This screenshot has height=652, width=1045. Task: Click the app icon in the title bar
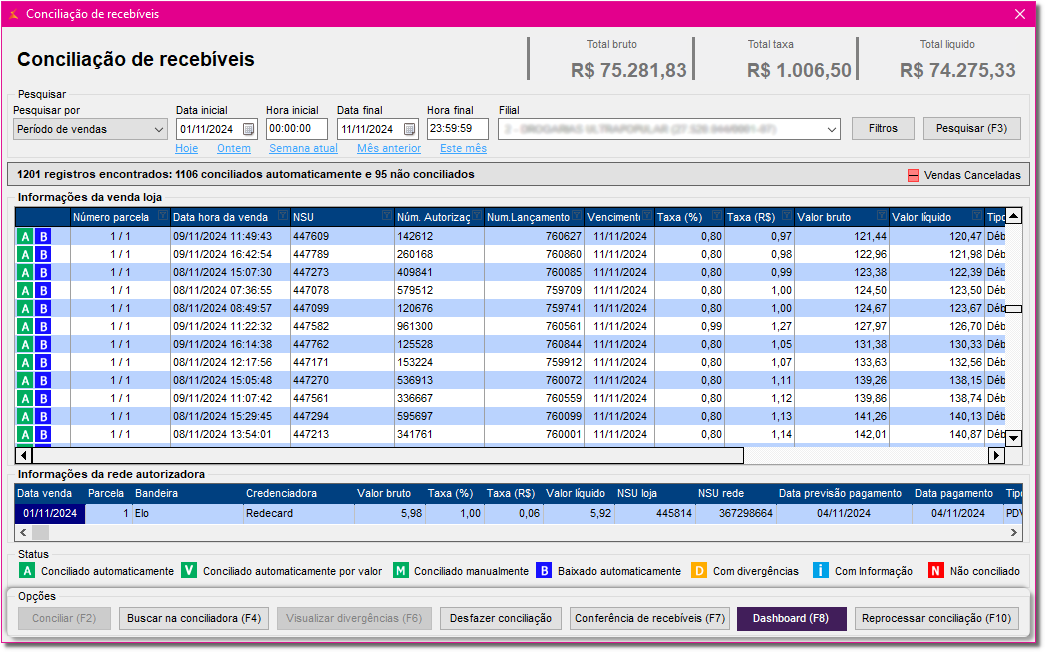coord(13,14)
